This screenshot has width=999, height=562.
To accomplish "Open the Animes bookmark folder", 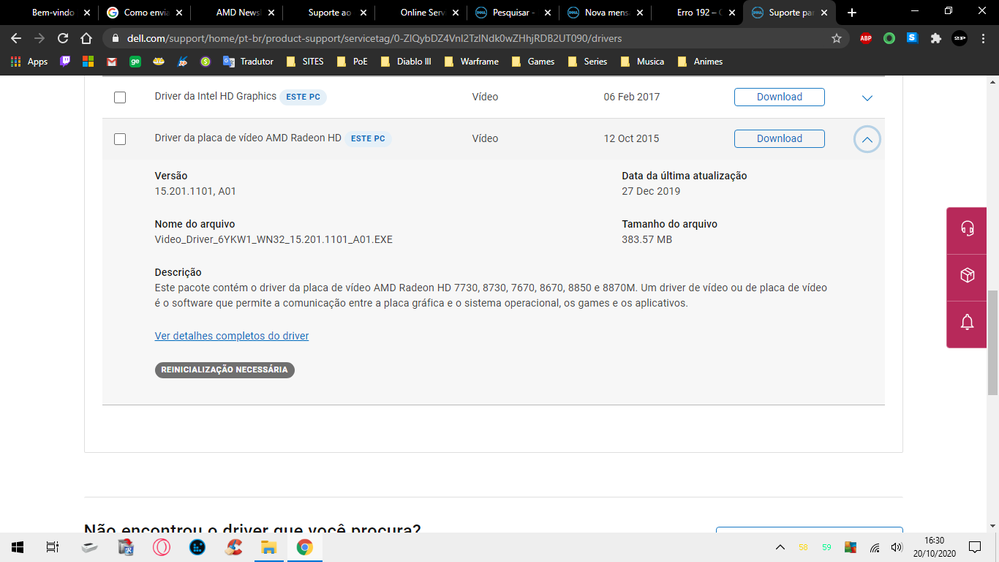I will pyautogui.click(x=700, y=62).
